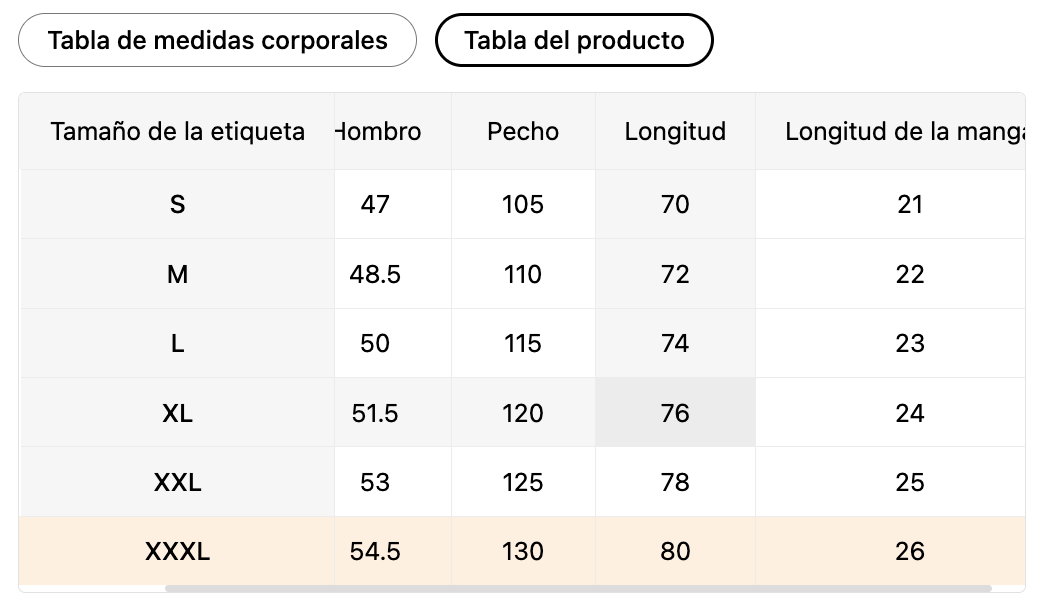Select the XXL size row label
Image resolution: width=1044 pixels, height=608 pixels.
coord(177,482)
